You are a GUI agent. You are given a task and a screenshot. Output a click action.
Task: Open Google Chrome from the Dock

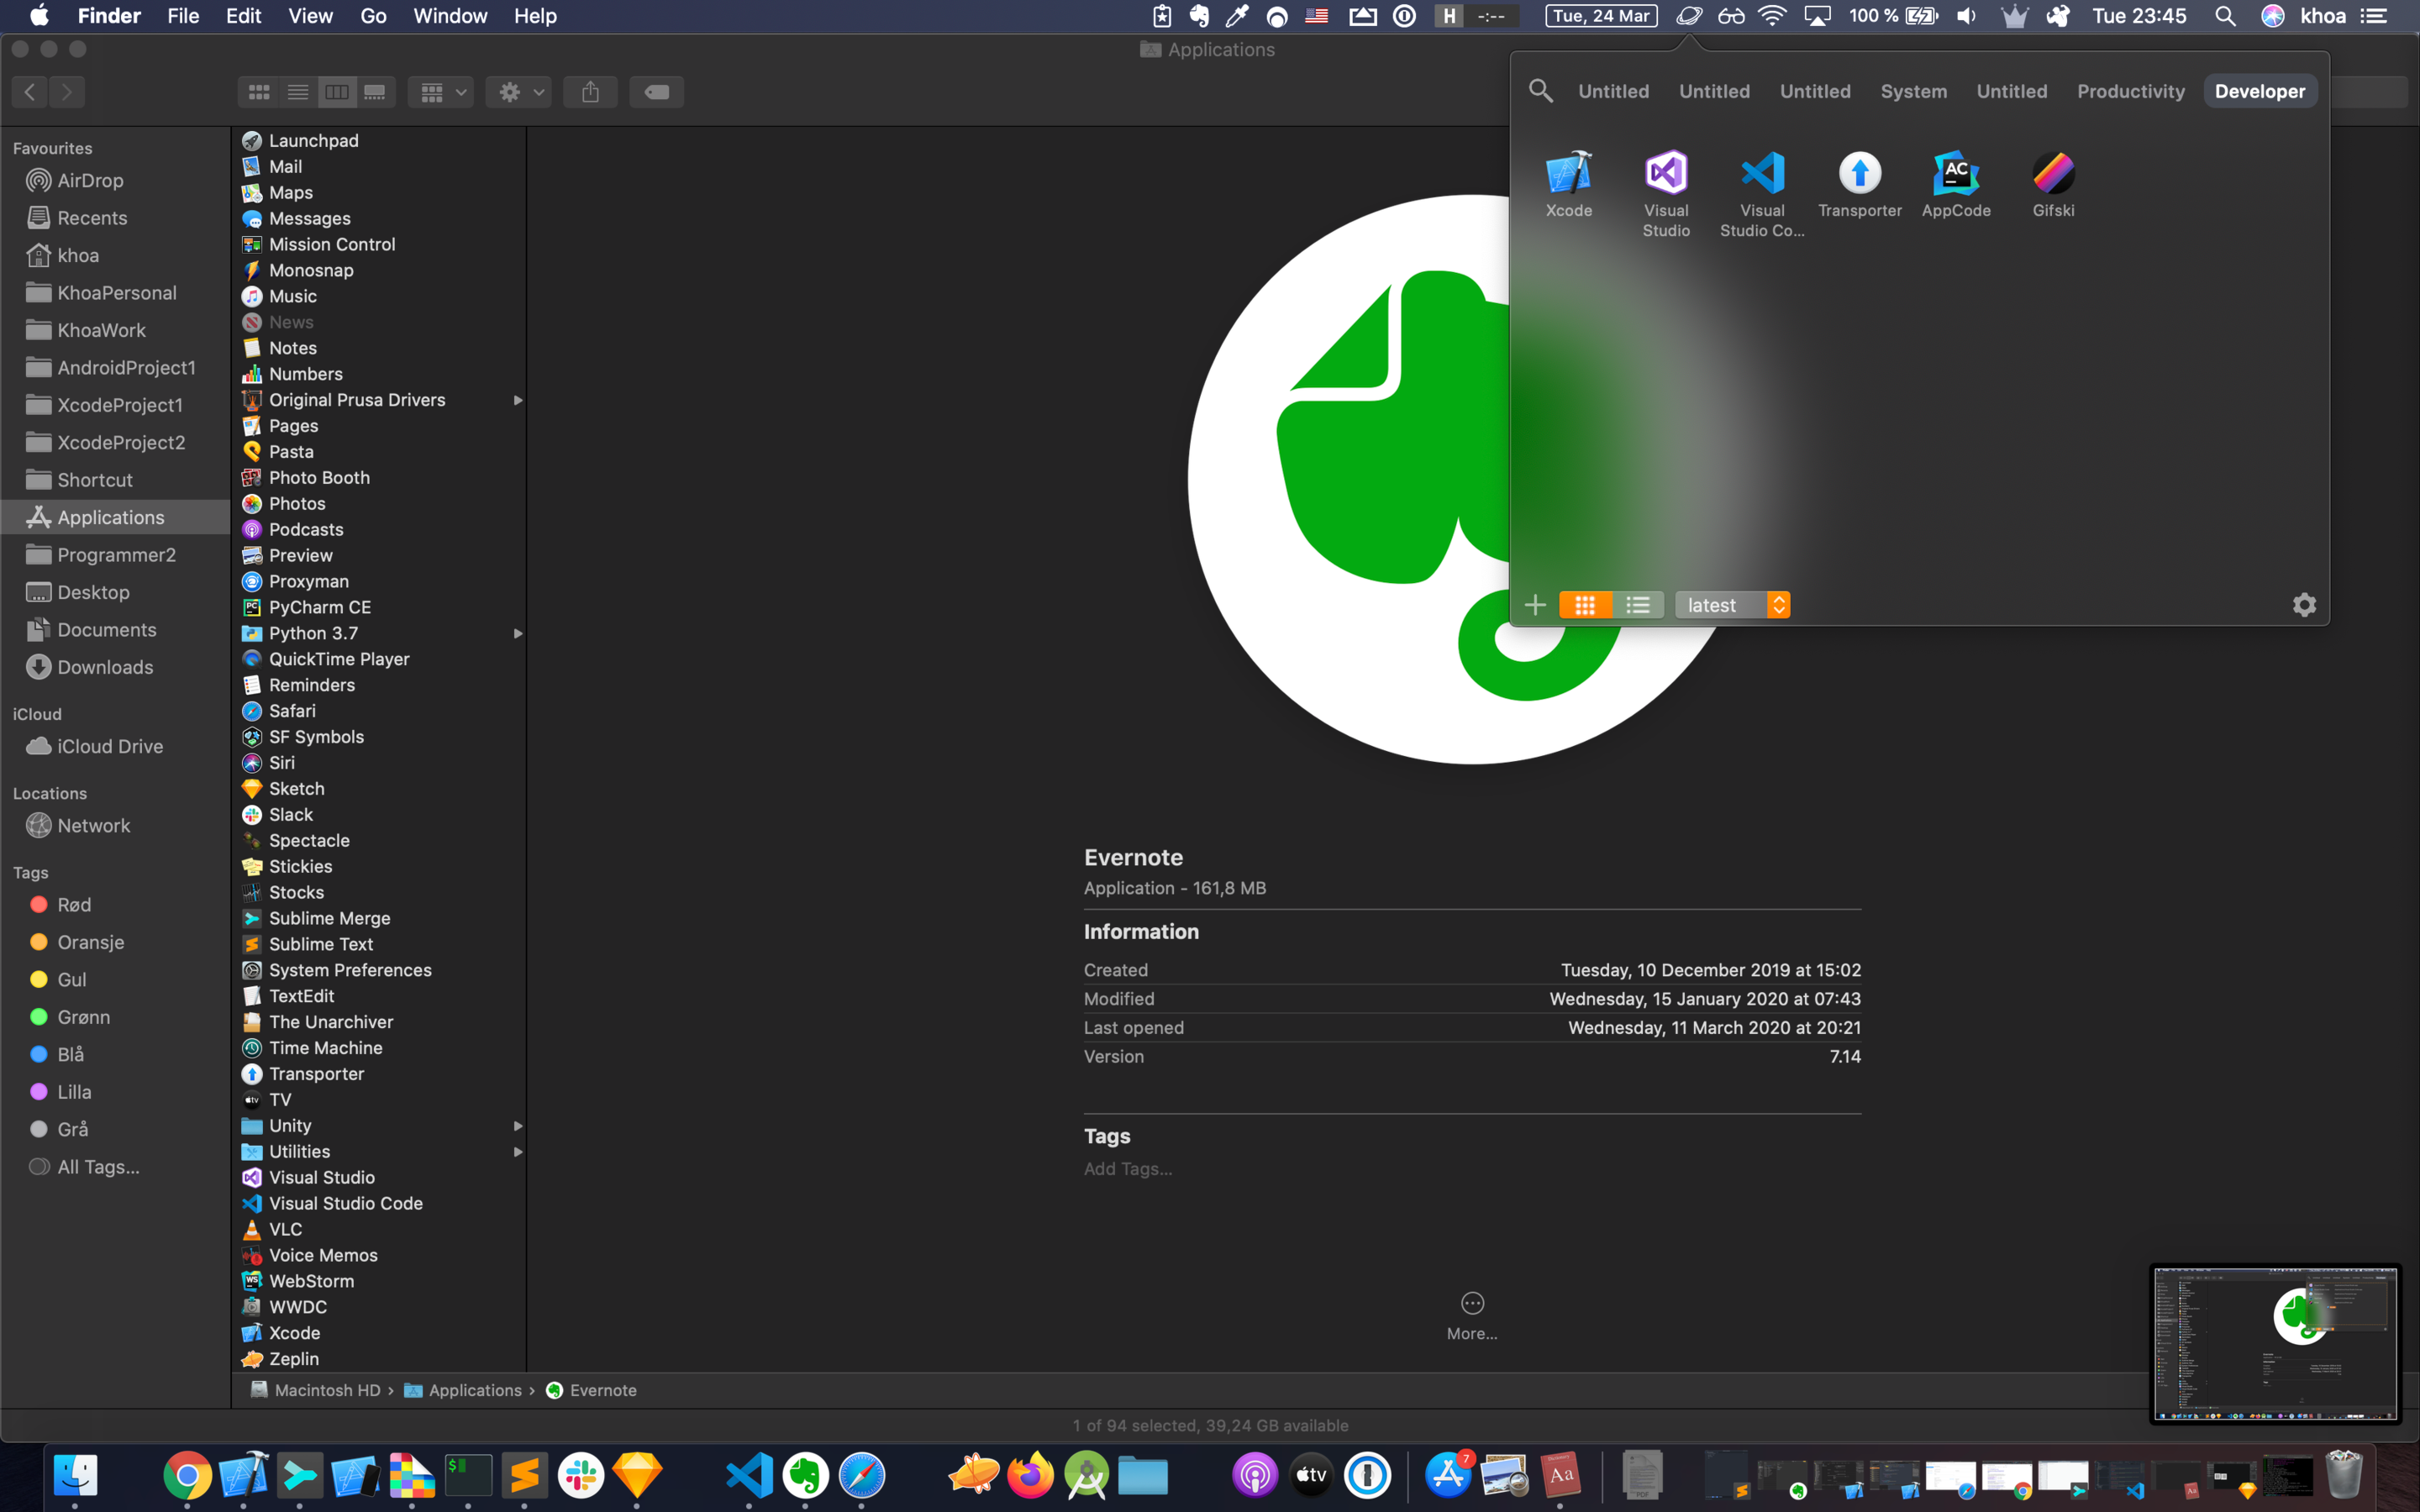click(x=187, y=1475)
